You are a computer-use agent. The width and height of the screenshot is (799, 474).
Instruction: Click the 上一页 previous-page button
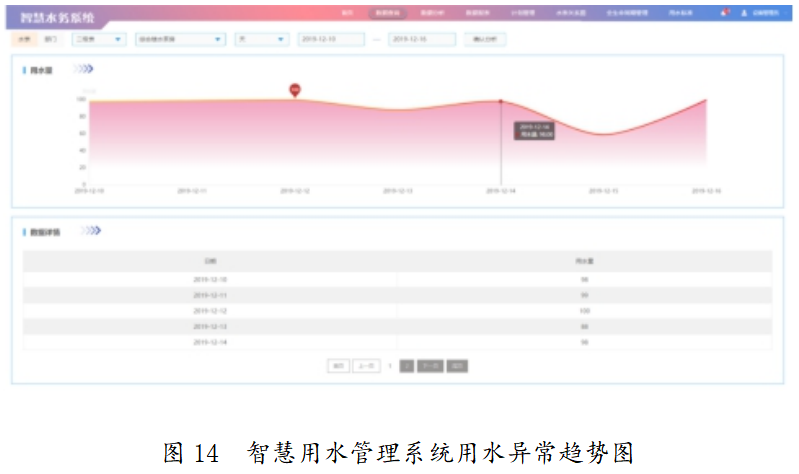click(x=366, y=366)
